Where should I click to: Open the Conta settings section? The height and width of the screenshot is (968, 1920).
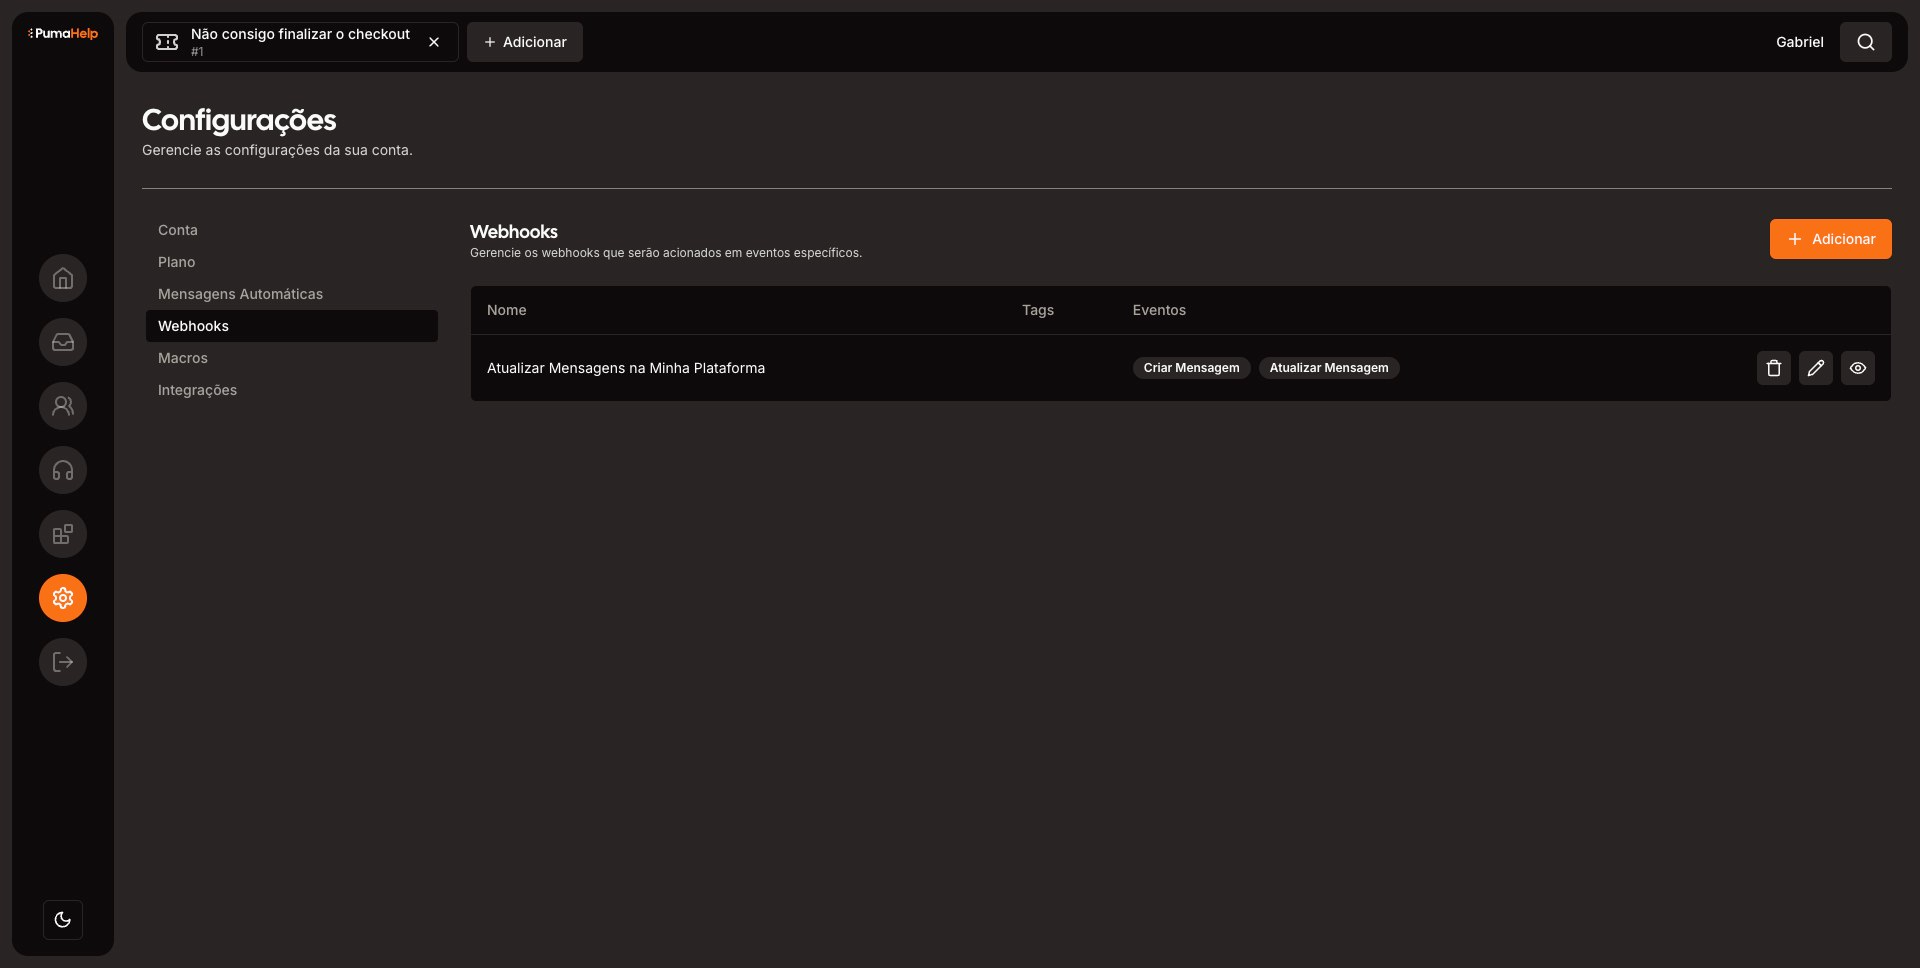pos(292,230)
